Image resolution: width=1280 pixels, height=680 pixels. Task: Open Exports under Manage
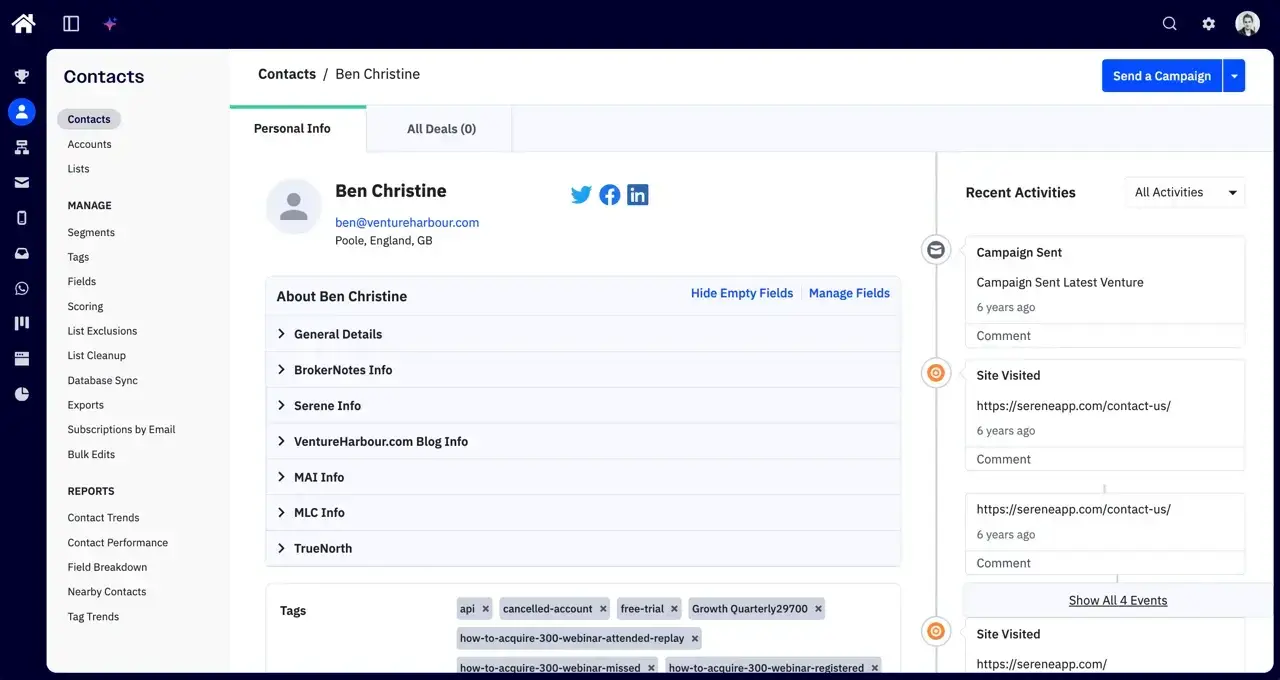86,405
